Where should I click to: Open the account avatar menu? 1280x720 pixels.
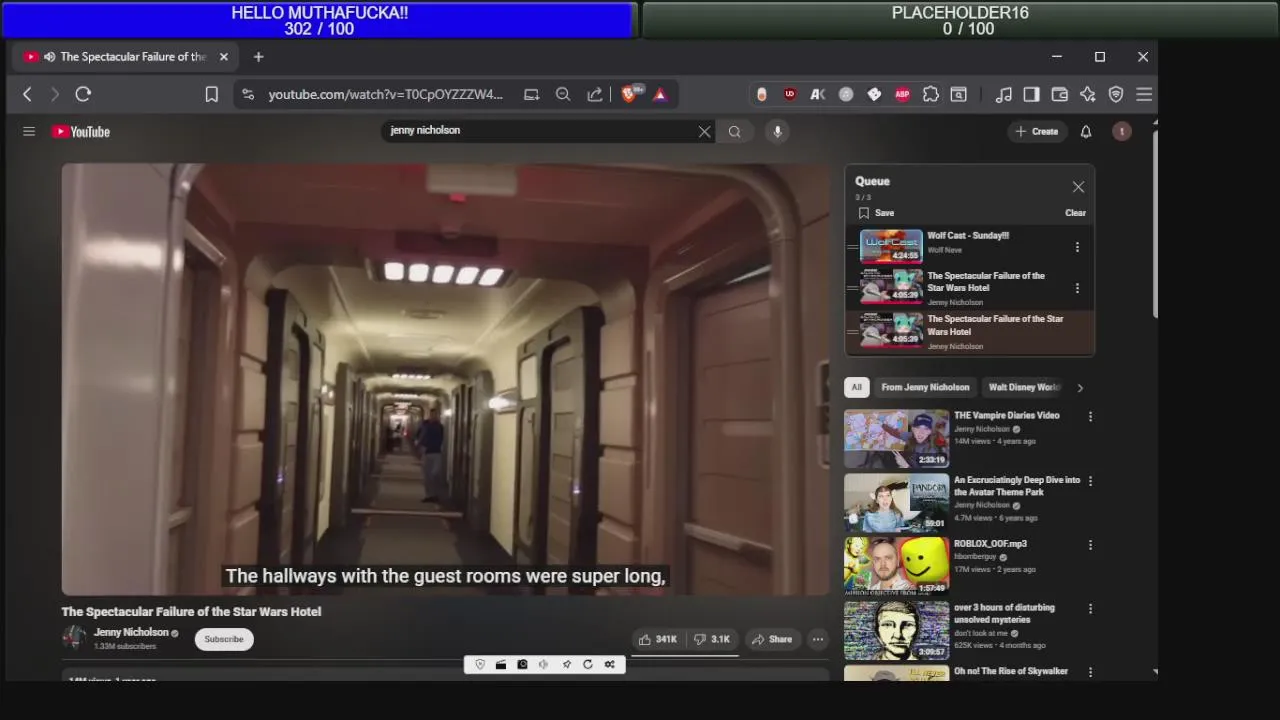coord(1122,131)
